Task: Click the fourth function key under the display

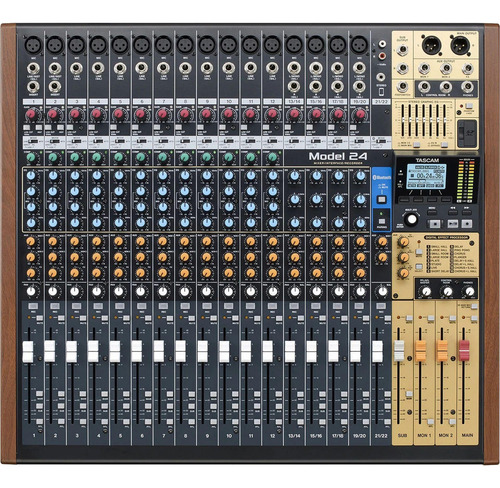Action: 446,199
